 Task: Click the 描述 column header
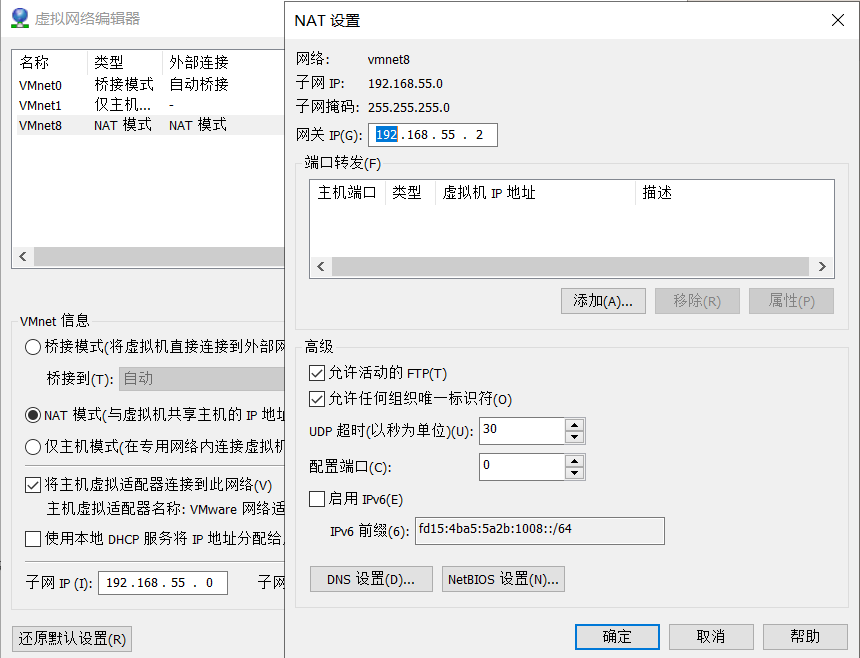(x=734, y=192)
